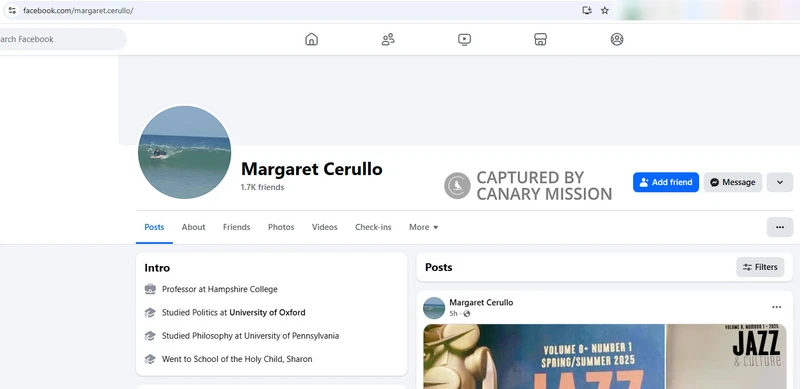Viewport: 800px width, 389px height.
Task: Click the Add friend button
Action: click(x=666, y=182)
